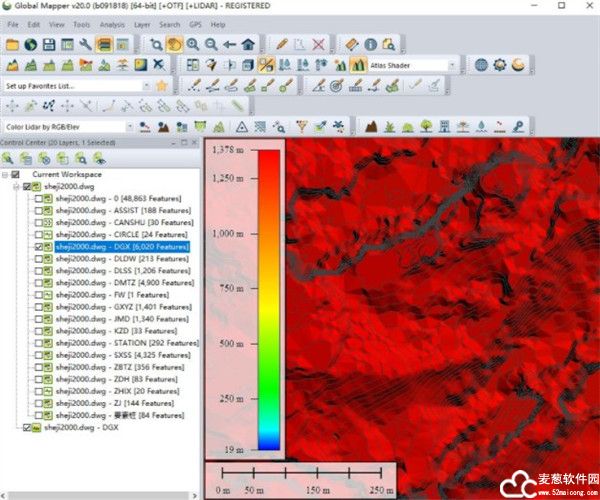Screen dimensions: 600x500
Task: Open the Layer menu
Action: tap(143, 23)
